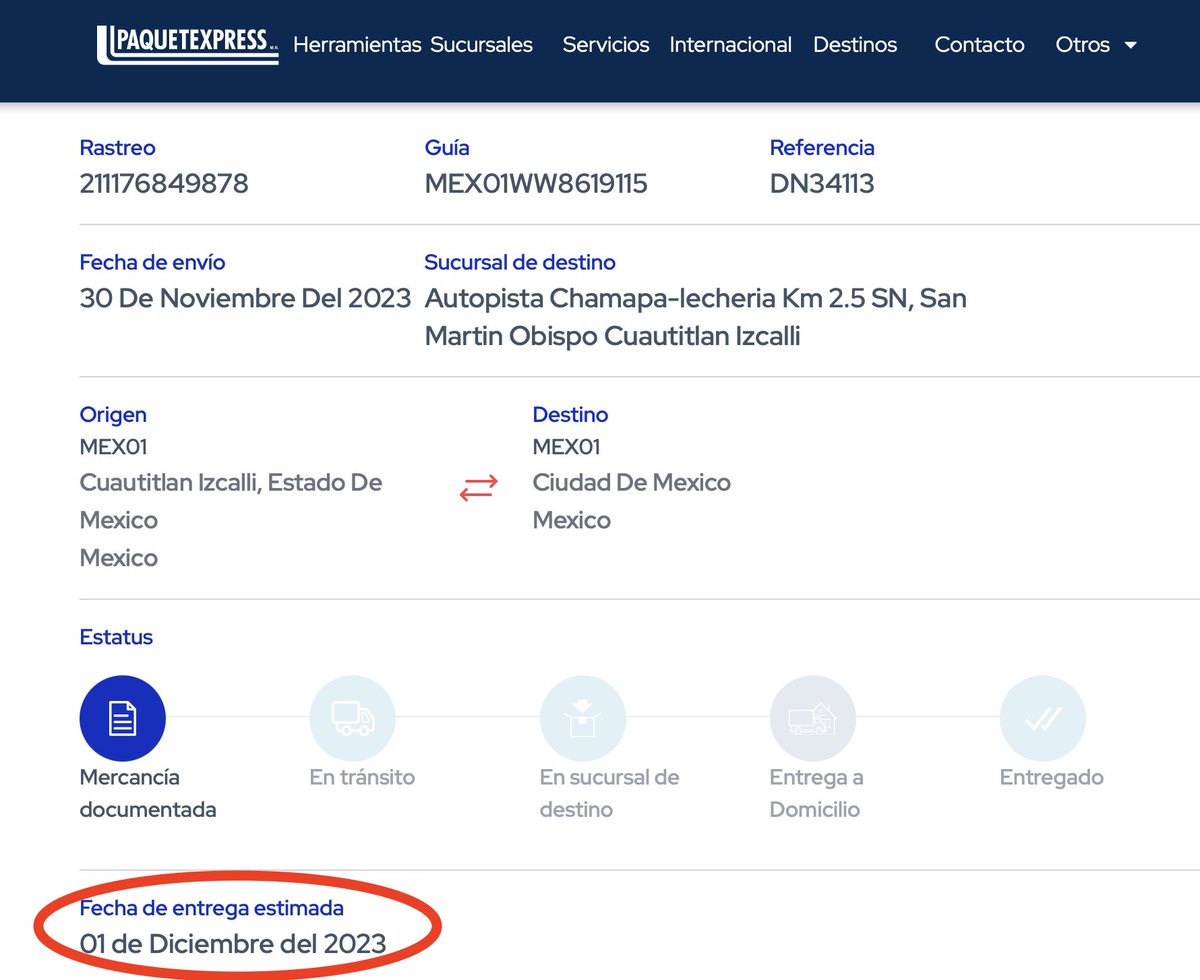The width and height of the screenshot is (1200, 980).
Task: Click the En sucursal de destino label
Action: pyautogui.click(x=609, y=794)
